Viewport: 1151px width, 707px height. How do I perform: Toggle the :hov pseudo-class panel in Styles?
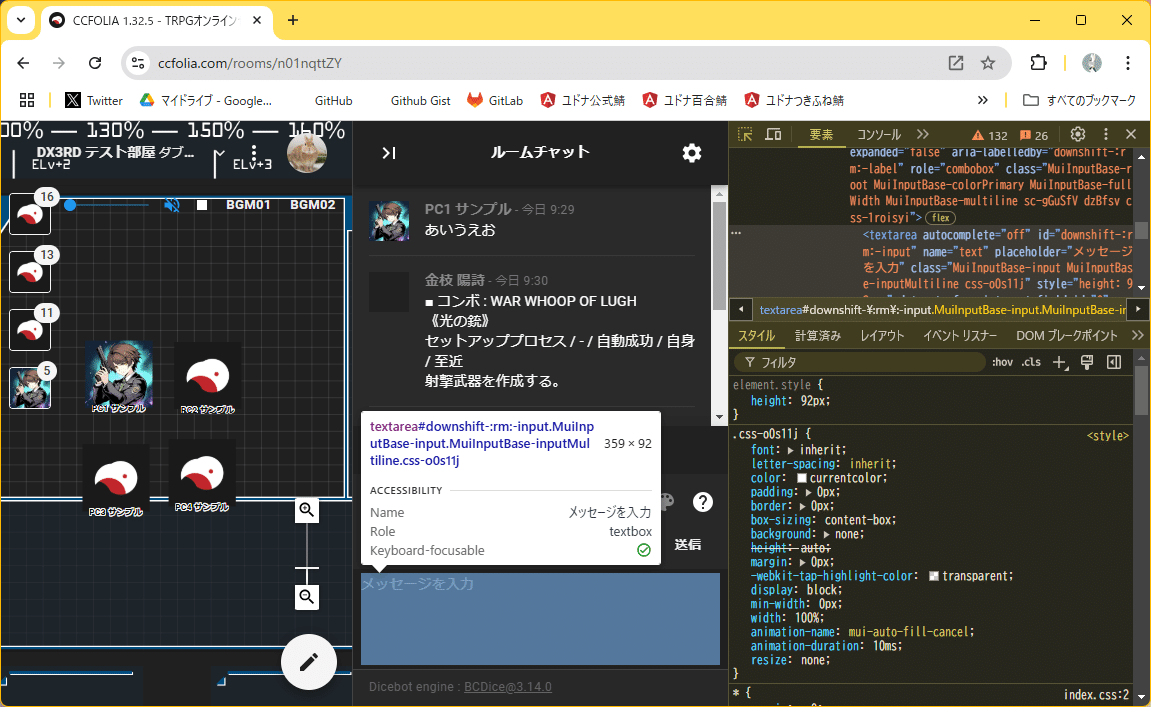[1002, 361]
